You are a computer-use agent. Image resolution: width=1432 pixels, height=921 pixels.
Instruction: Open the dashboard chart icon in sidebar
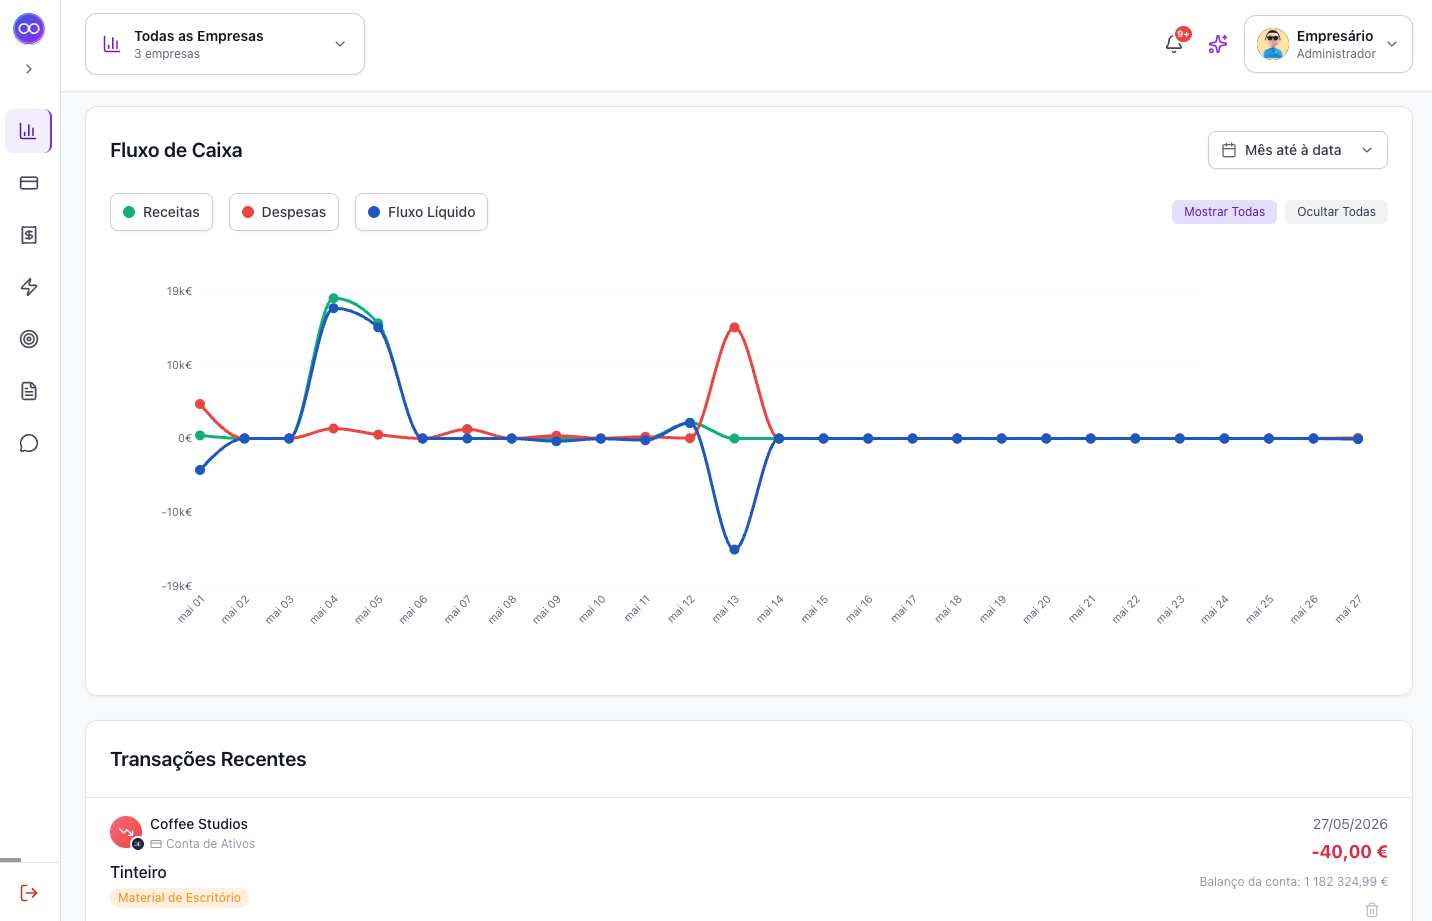tap(29, 131)
